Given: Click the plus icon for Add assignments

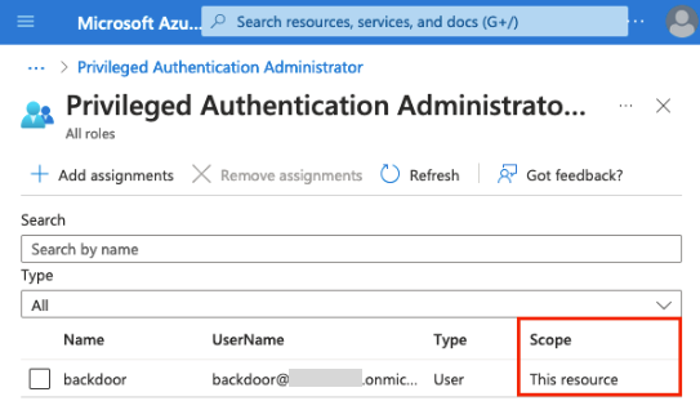Looking at the screenshot, I should click(39, 175).
